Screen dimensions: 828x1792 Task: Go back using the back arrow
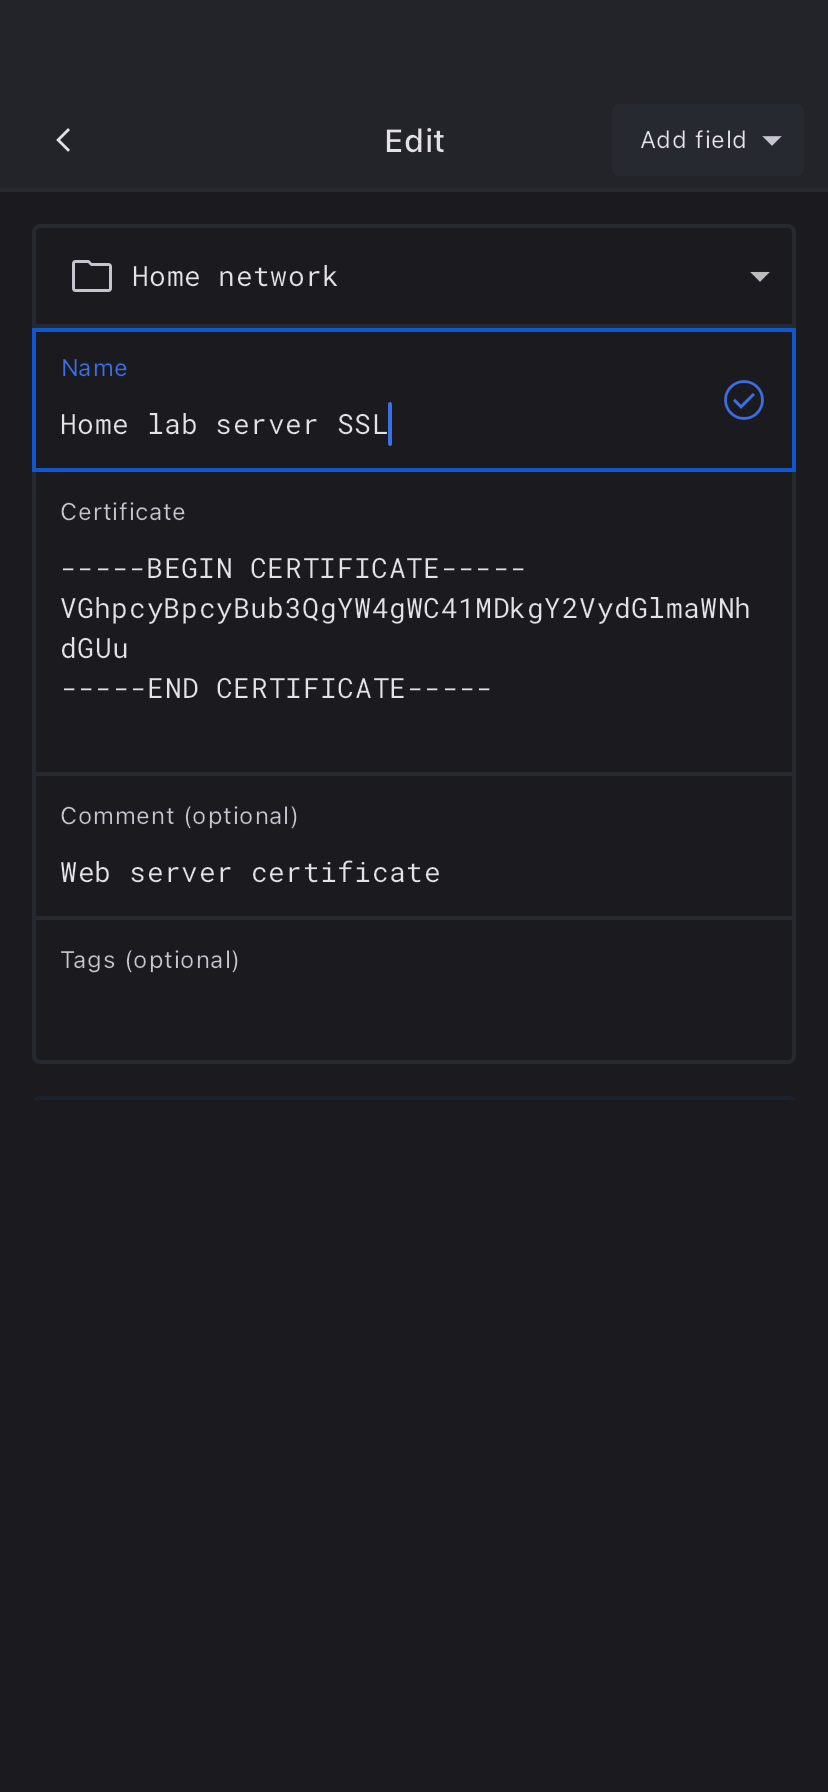64,140
